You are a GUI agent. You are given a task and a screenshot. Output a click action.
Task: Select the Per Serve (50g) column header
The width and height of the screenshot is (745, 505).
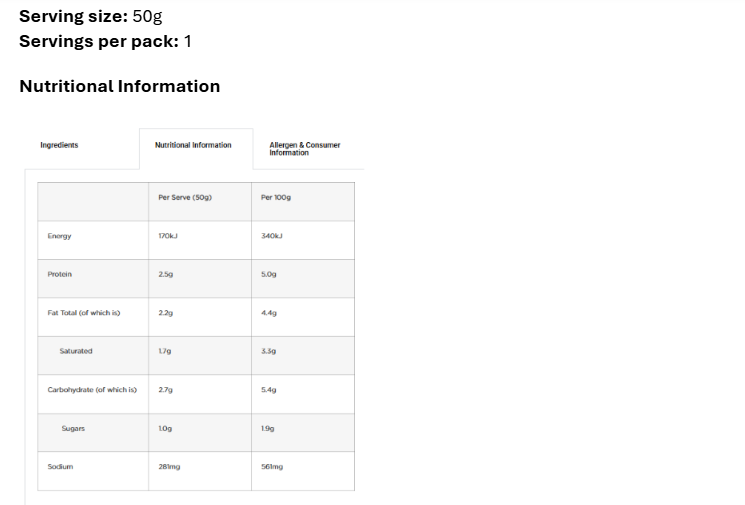coord(185,197)
